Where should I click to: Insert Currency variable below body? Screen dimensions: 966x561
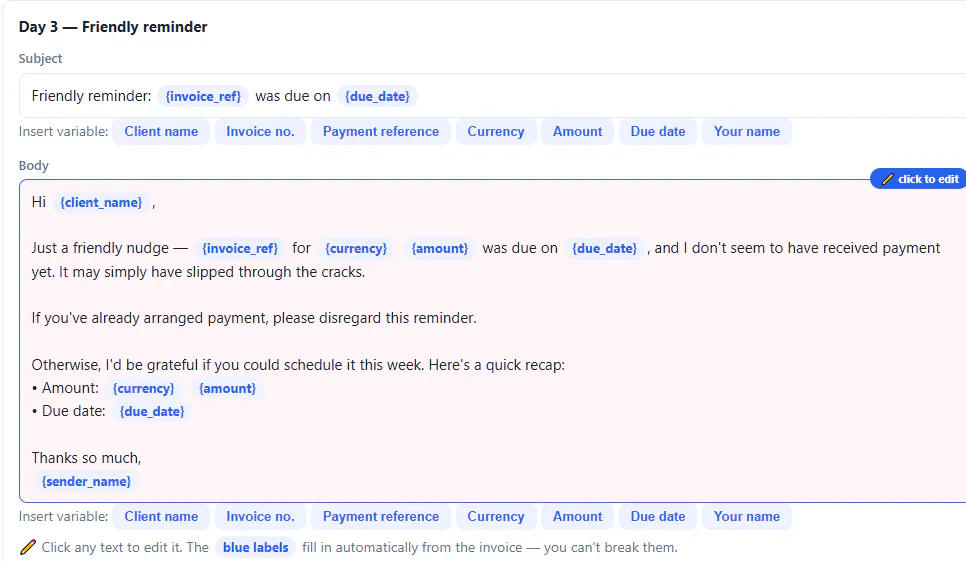point(496,517)
